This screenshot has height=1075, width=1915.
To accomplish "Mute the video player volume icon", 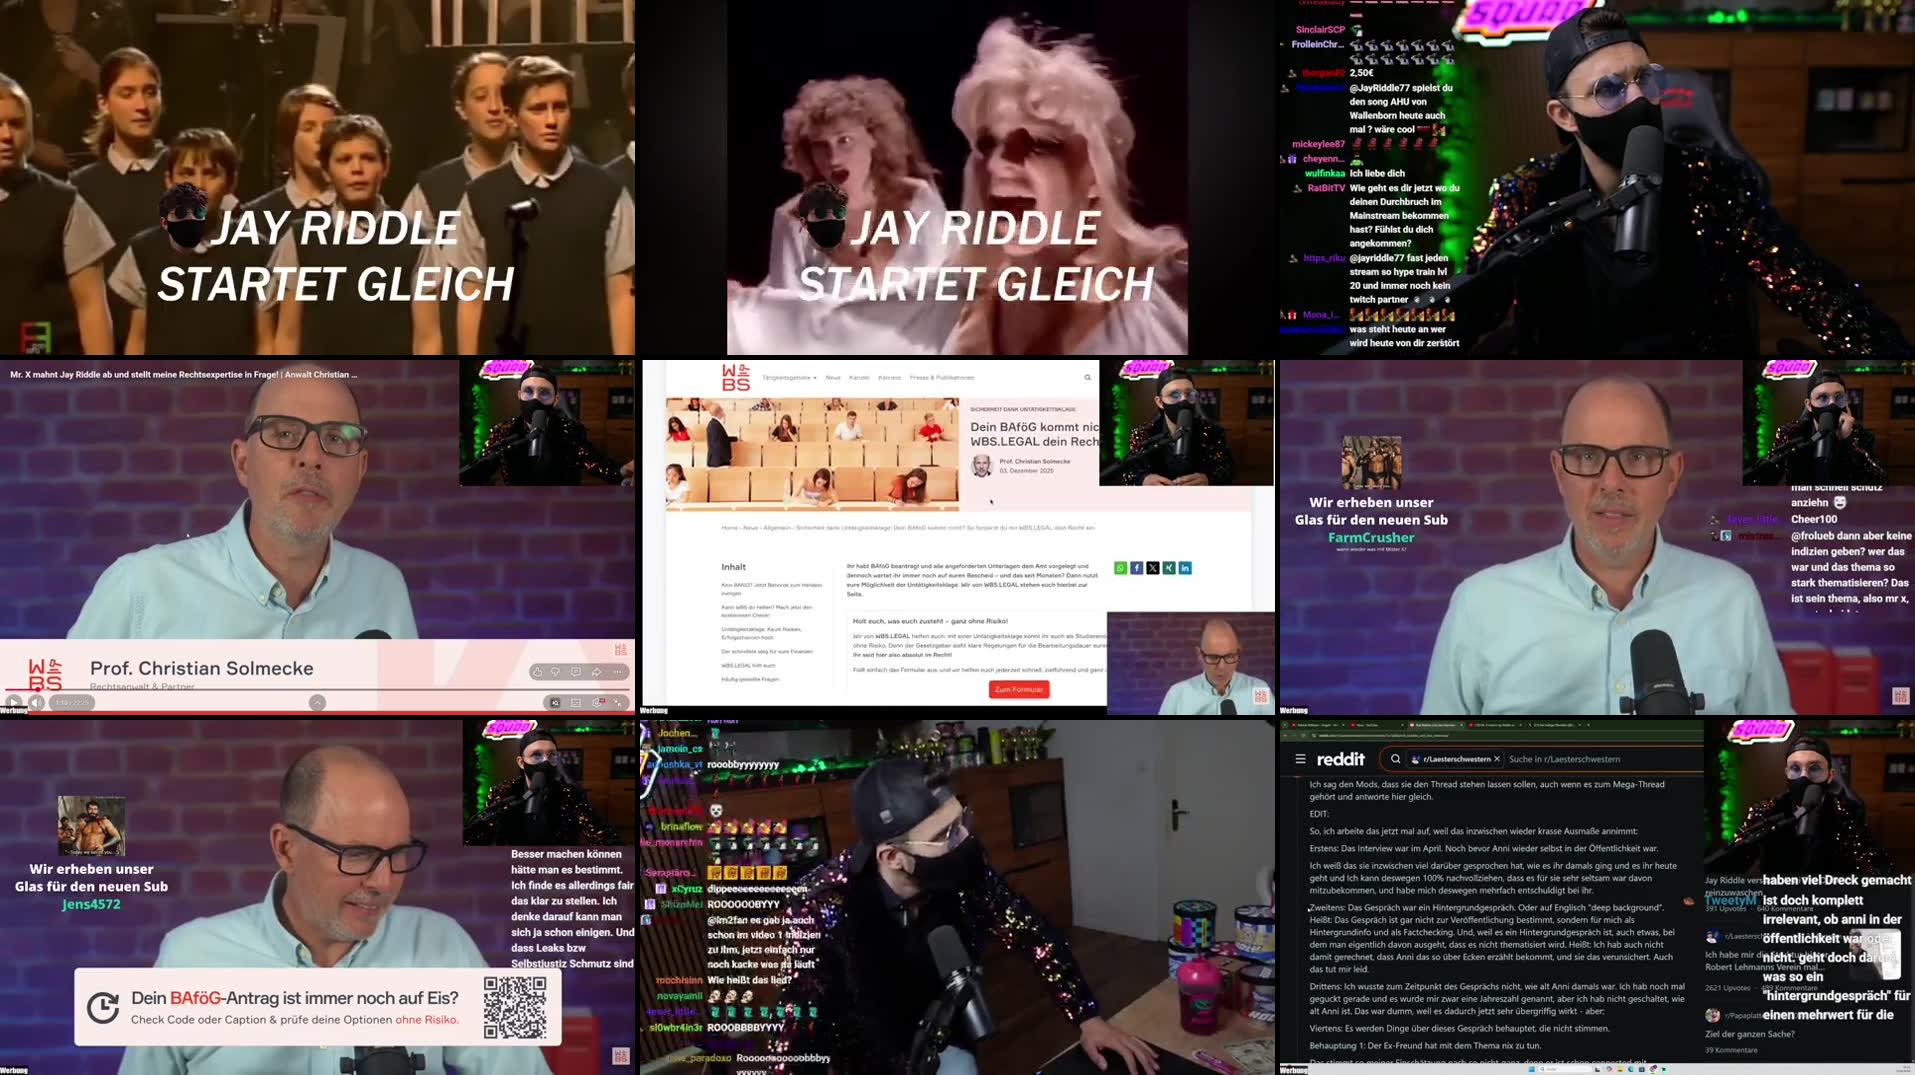I will (x=36, y=703).
